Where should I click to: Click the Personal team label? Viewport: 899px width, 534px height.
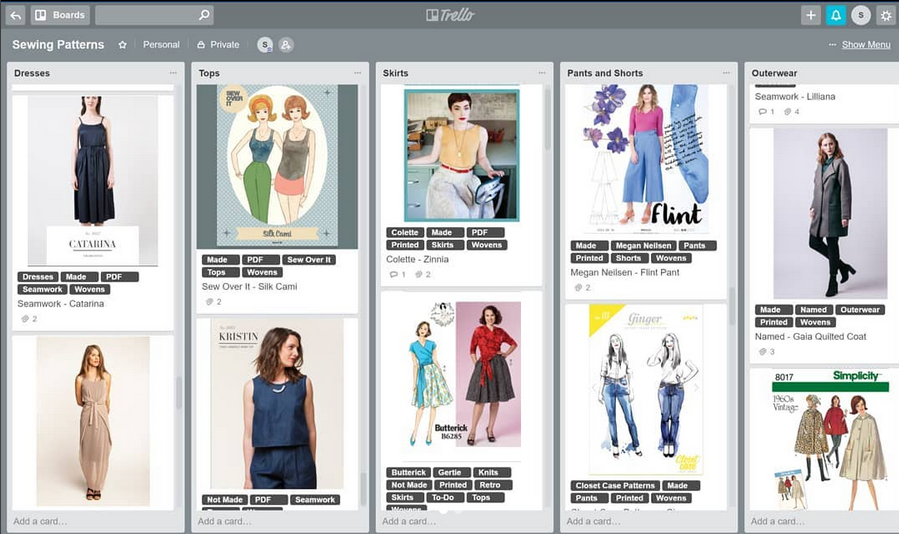[x=161, y=45]
